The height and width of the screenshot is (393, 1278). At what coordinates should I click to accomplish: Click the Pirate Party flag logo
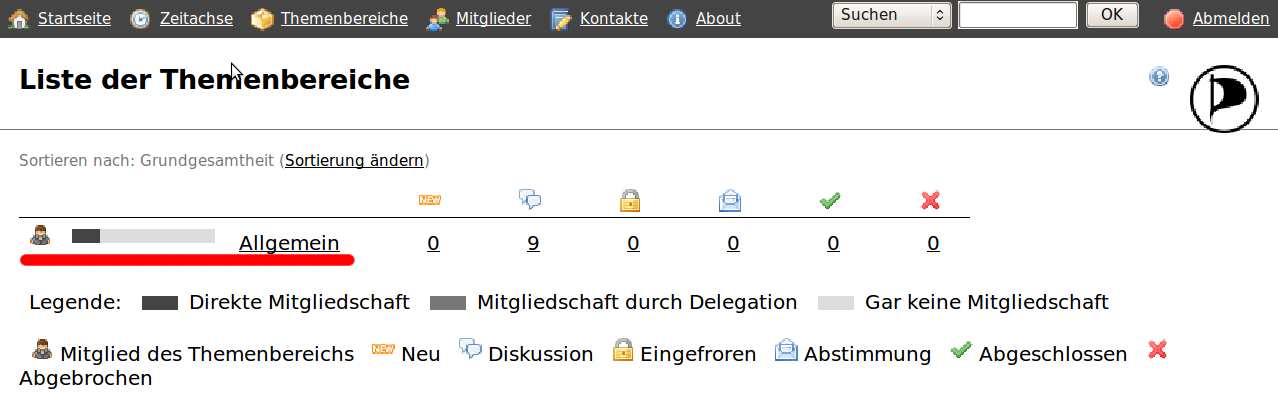(x=1224, y=97)
